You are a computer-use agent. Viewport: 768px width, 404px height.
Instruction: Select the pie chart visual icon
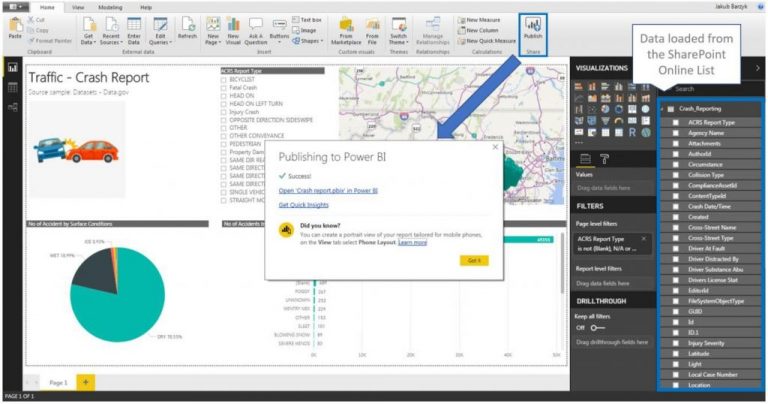[605, 109]
